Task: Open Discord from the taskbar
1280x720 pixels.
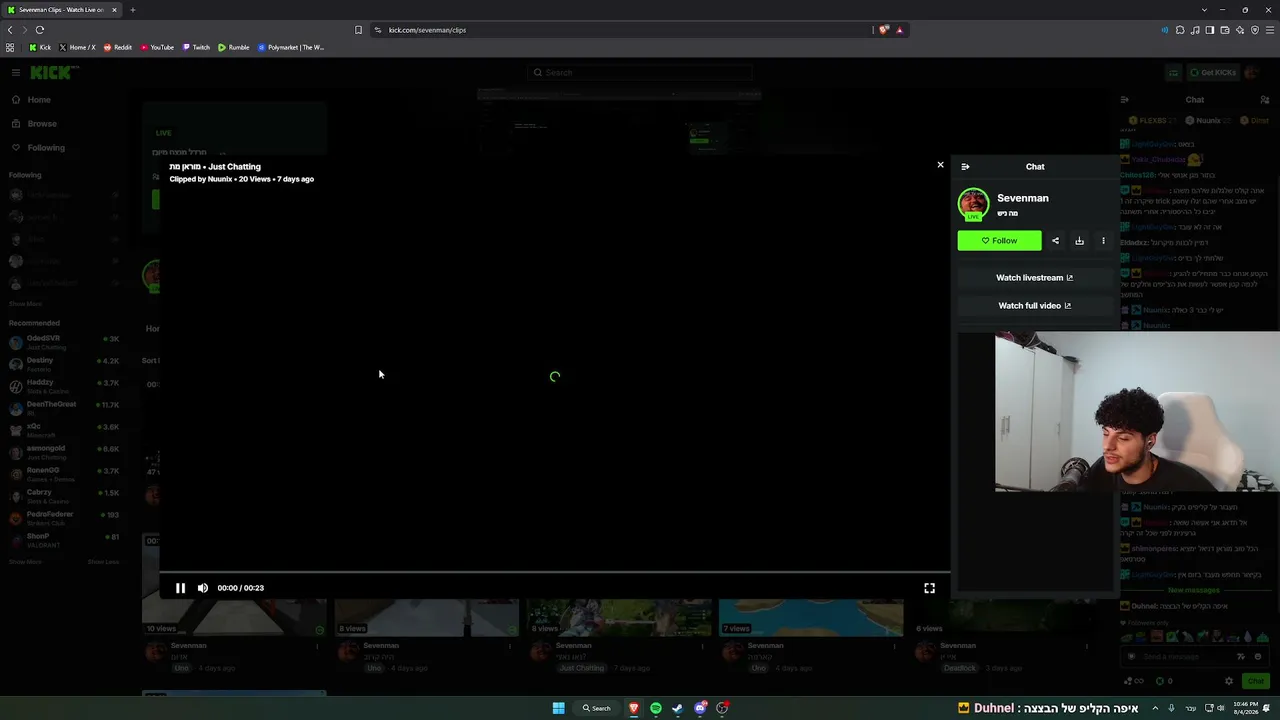Action: [700, 708]
